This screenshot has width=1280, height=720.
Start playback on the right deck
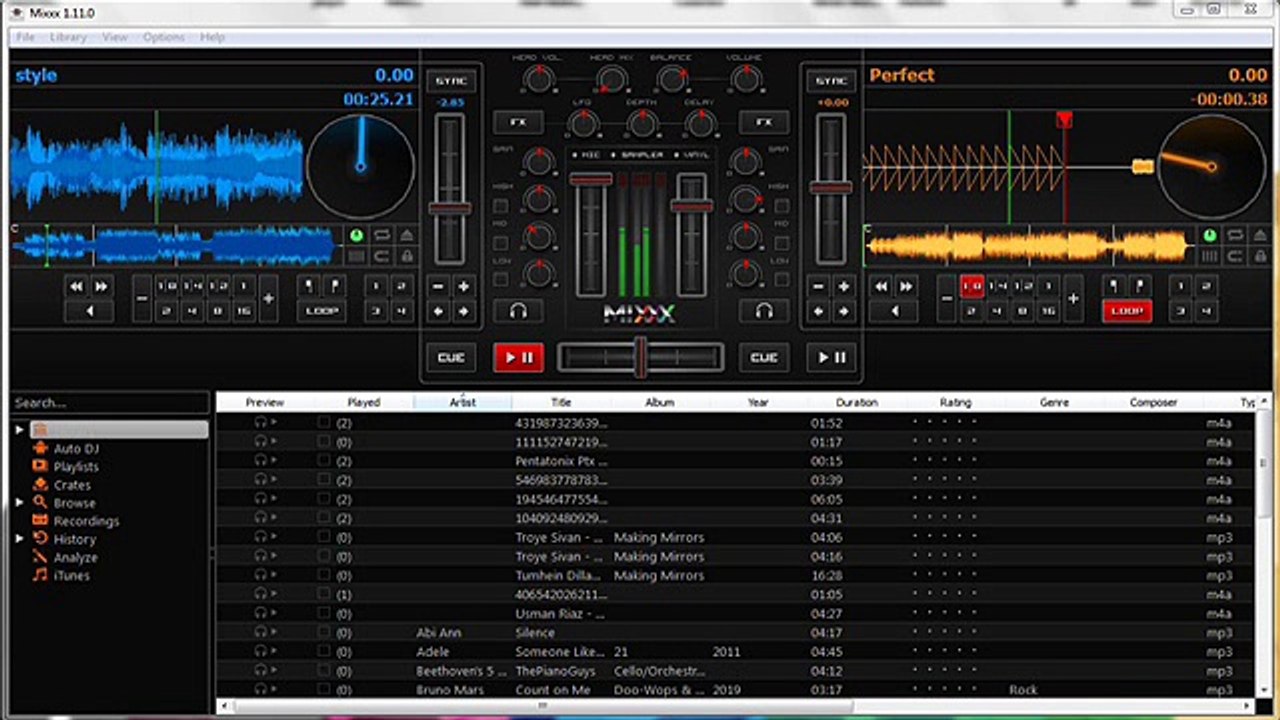[832, 357]
